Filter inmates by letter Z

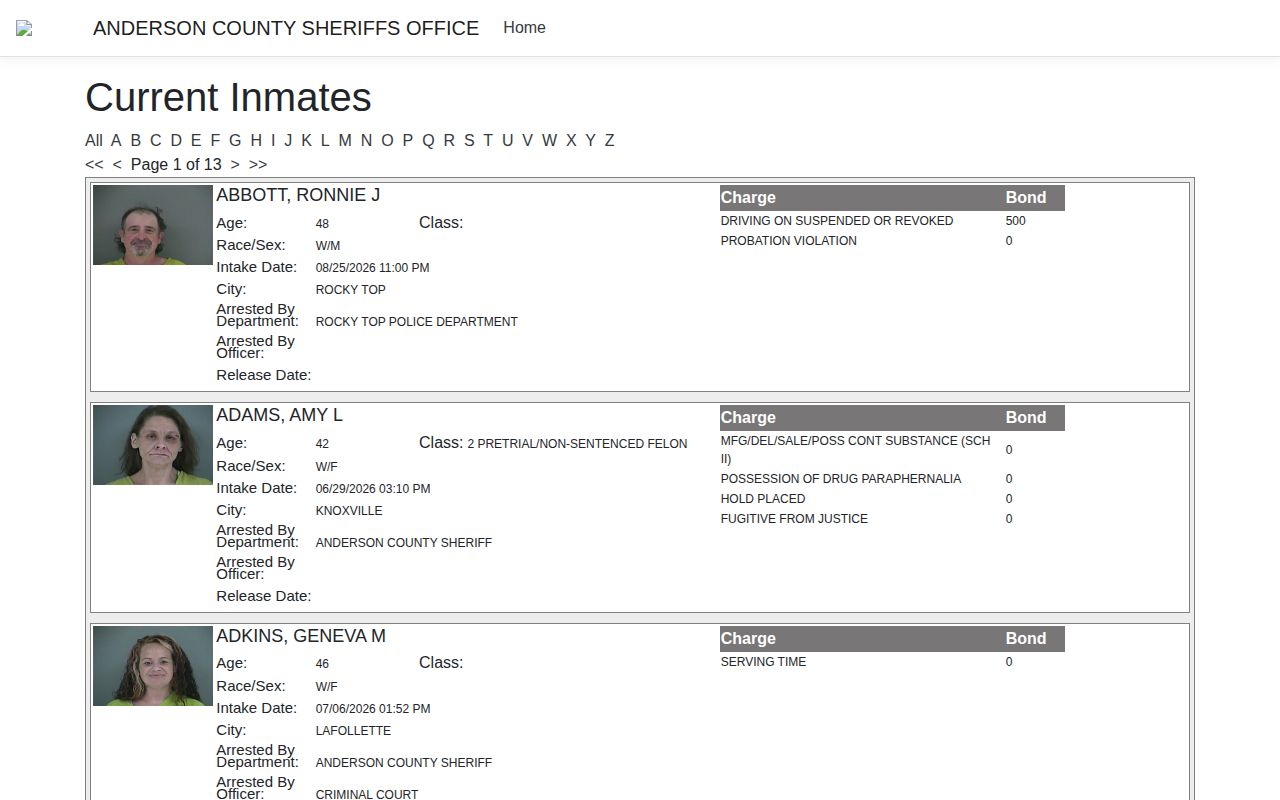[x=609, y=140]
